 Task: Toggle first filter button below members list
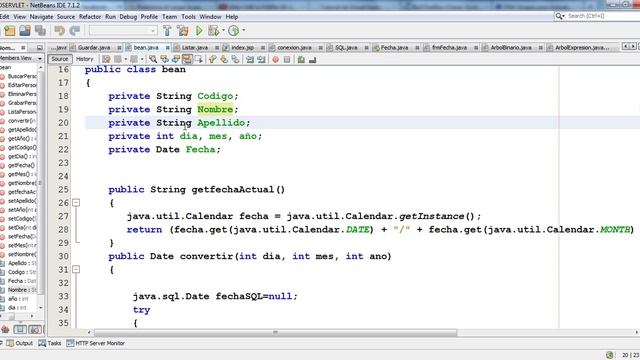point(5,329)
